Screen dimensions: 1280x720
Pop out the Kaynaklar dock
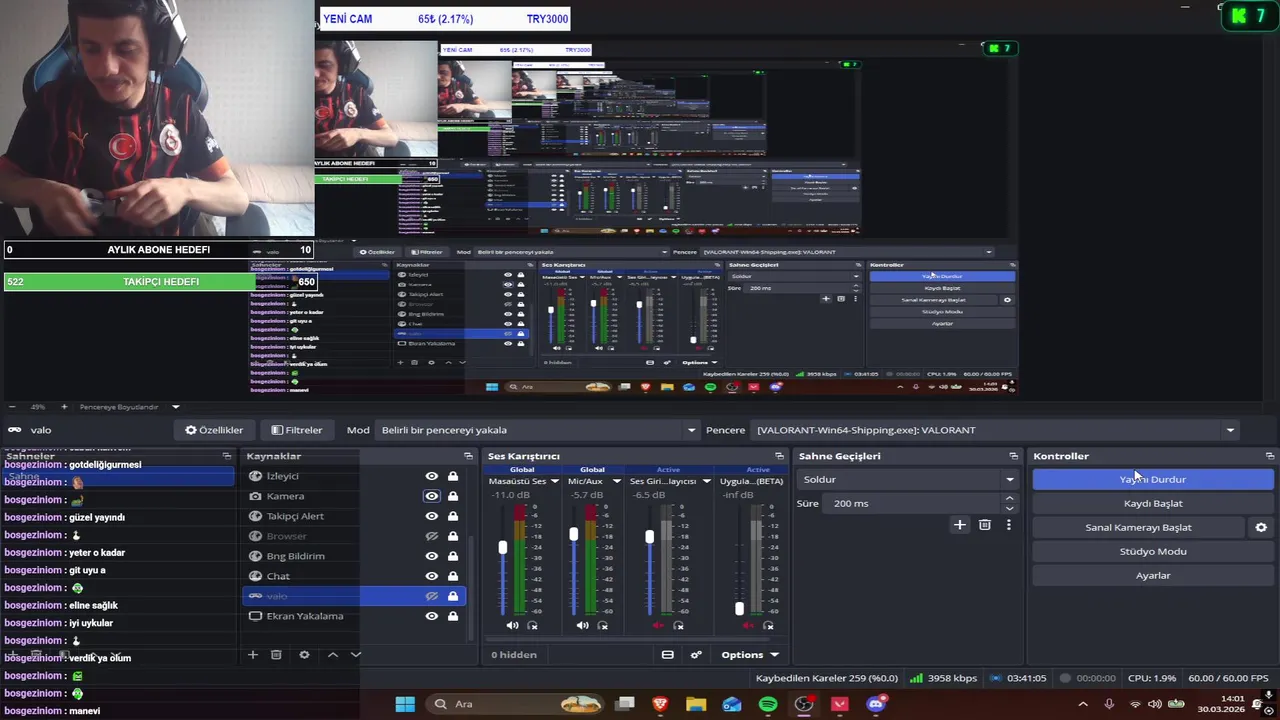(x=468, y=456)
